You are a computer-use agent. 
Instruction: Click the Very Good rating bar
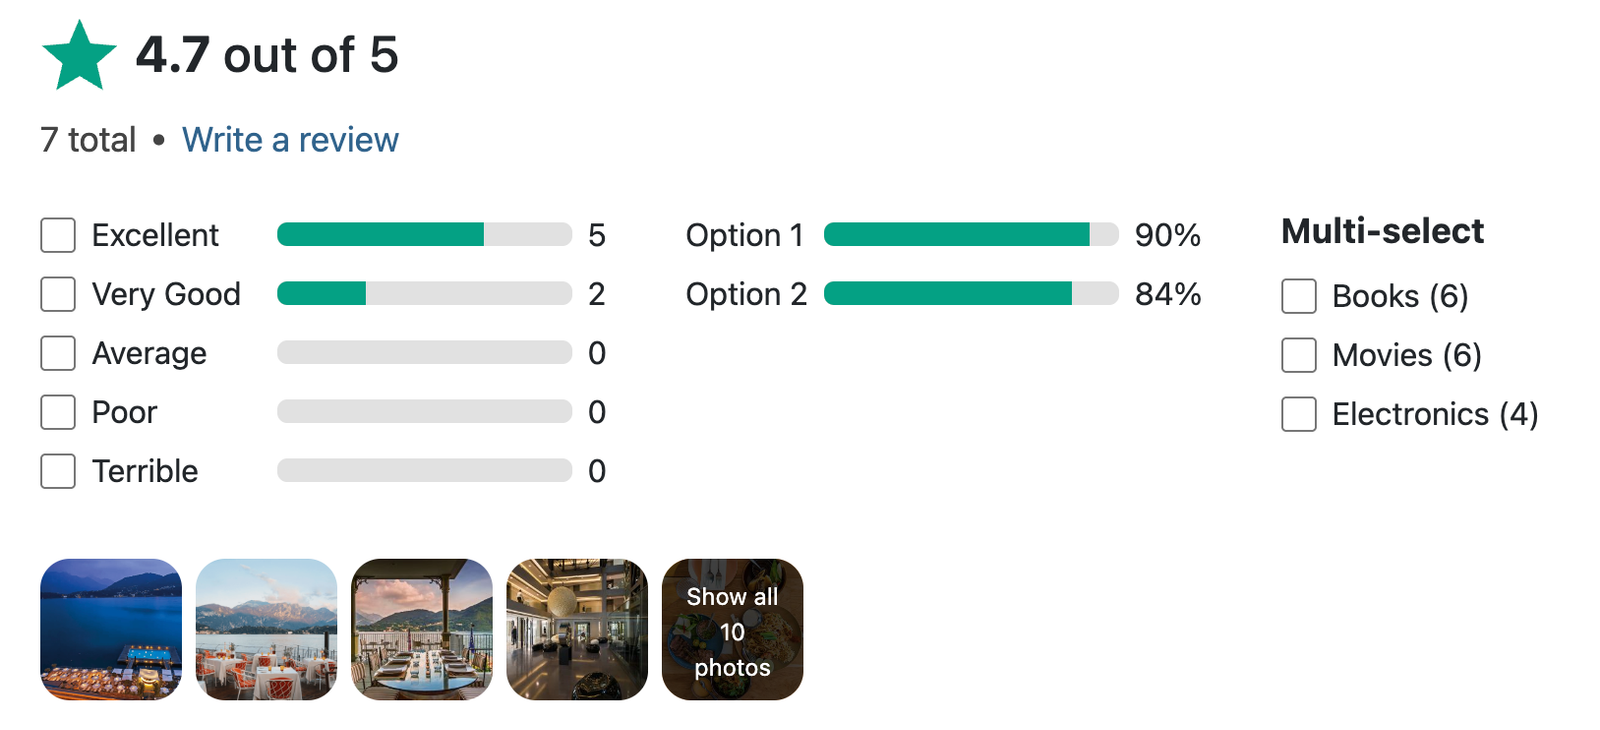pyautogui.click(x=424, y=293)
